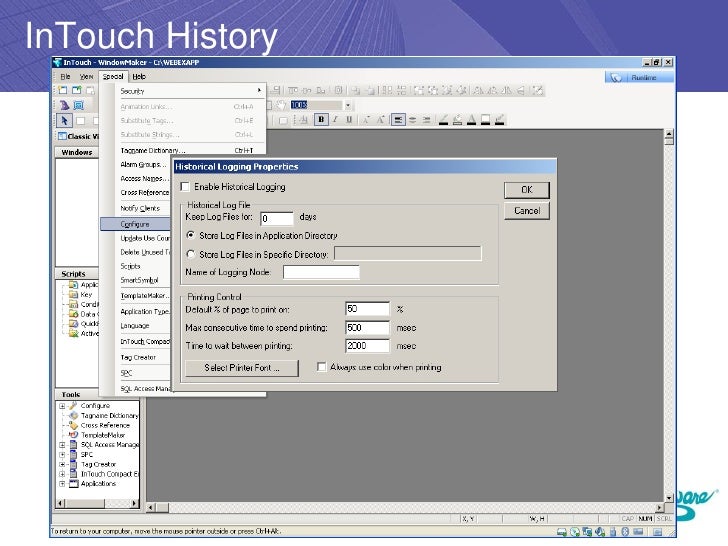Click the fill color toolbar icon
This screenshot has width=728, height=546.
click(x=457, y=120)
